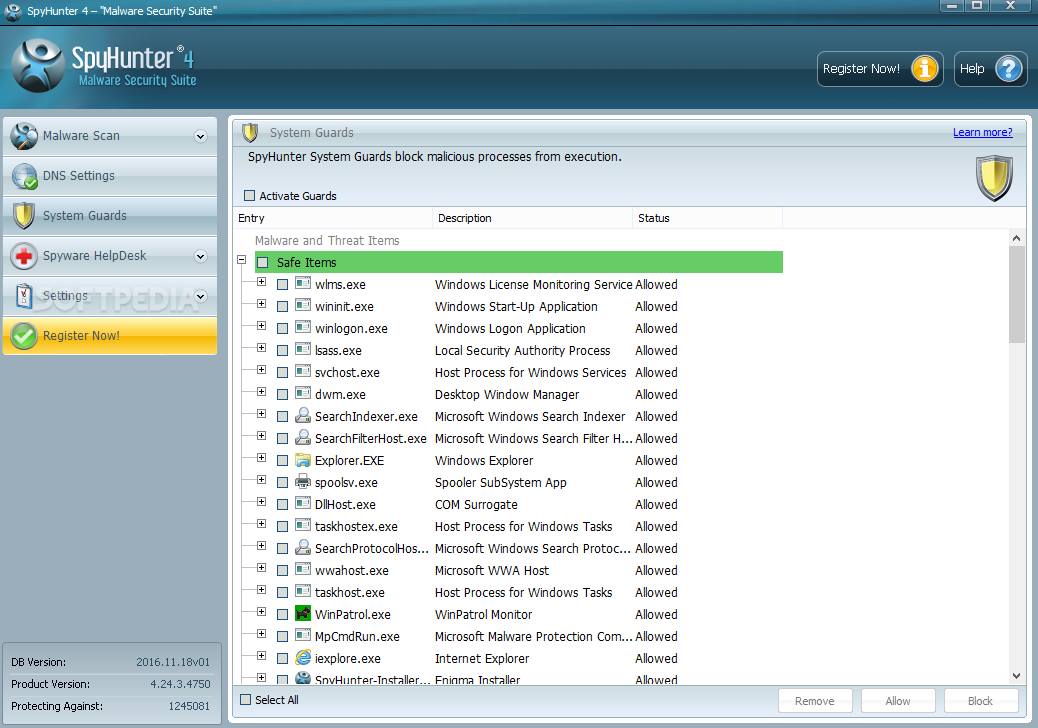
Task: Click the Remove button
Action: click(815, 701)
